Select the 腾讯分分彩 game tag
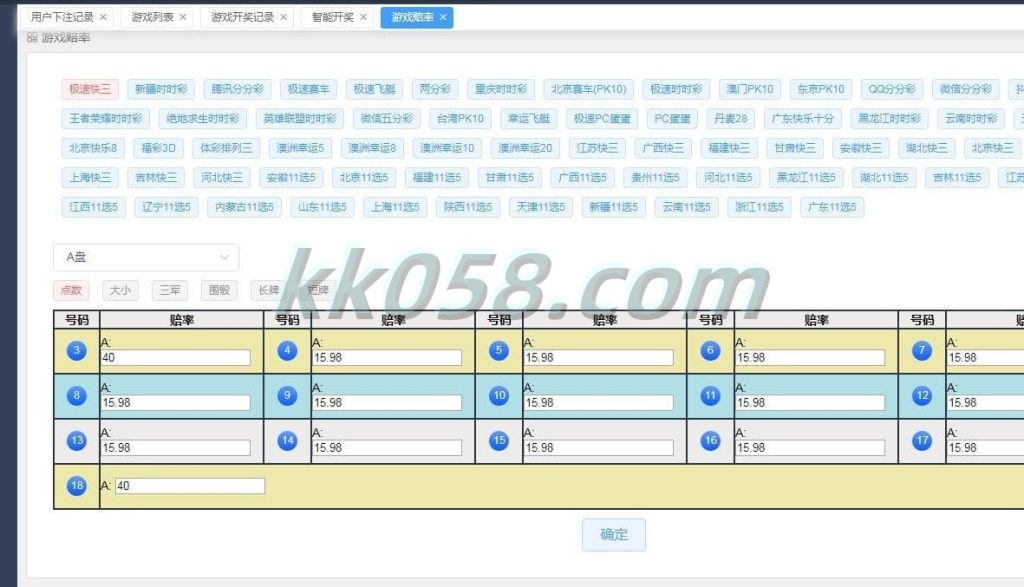This screenshot has width=1024, height=587. pos(237,89)
